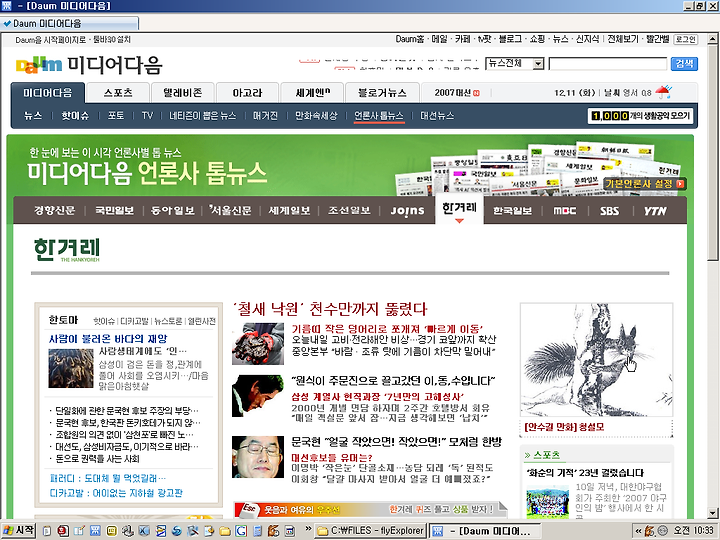Open 대선뉴스 submenu item

[437, 116]
